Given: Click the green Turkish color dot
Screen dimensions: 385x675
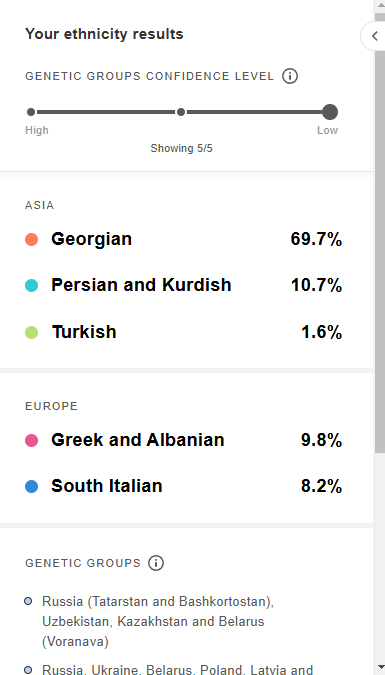Looking at the screenshot, I should click(x=31, y=332).
